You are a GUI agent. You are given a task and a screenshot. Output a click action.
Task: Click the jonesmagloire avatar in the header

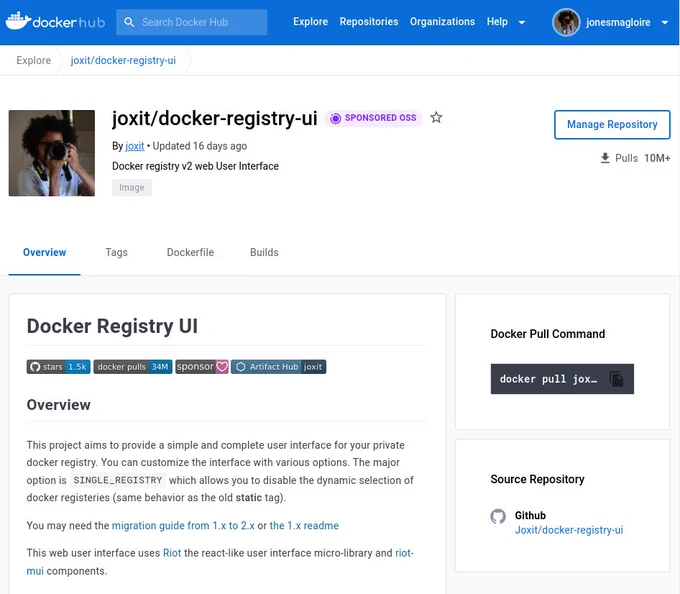(566, 22)
